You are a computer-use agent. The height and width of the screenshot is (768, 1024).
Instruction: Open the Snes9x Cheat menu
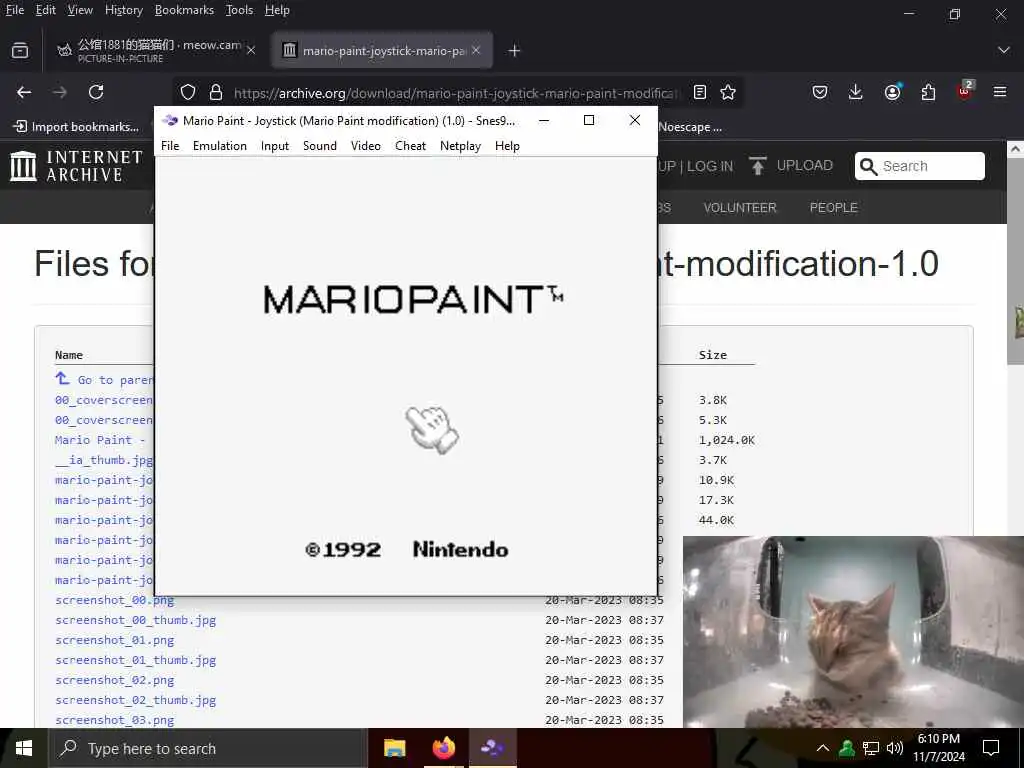coord(410,146)
